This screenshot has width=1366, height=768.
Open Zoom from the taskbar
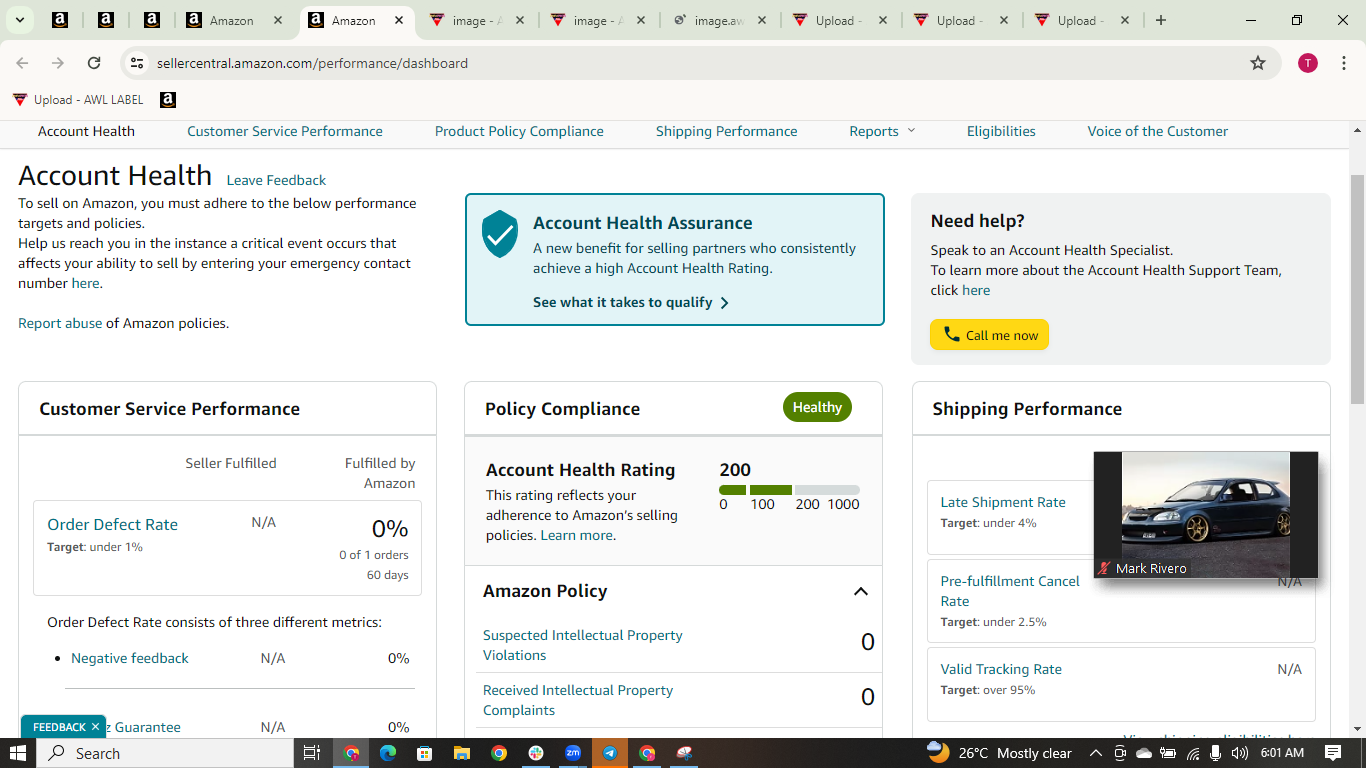[x=573, y=753]
